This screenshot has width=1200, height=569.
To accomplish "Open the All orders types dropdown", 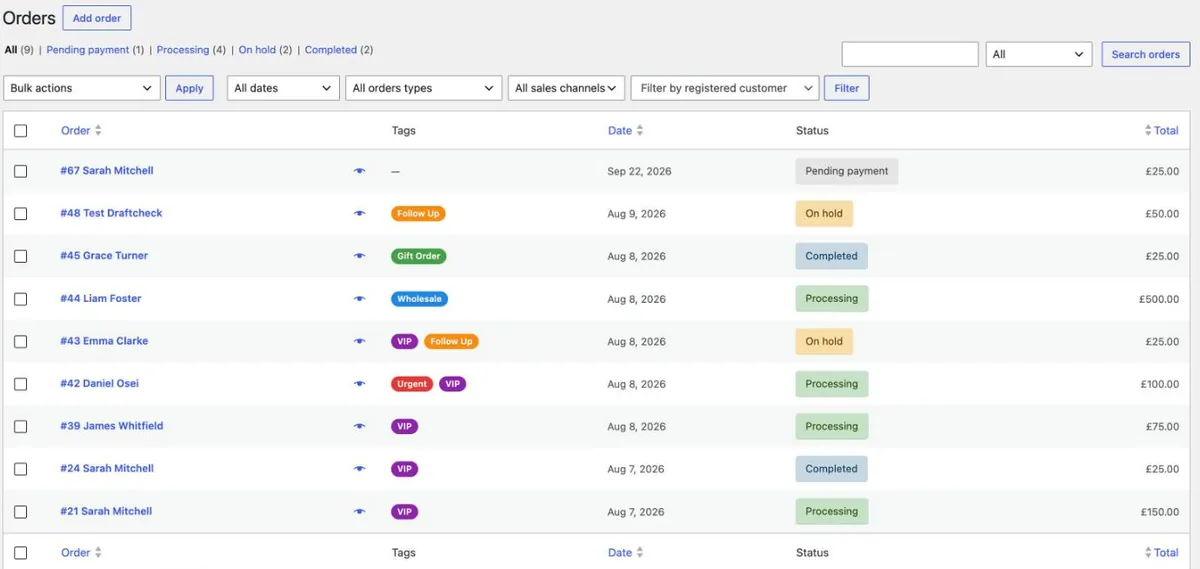I will coord(424,88).
